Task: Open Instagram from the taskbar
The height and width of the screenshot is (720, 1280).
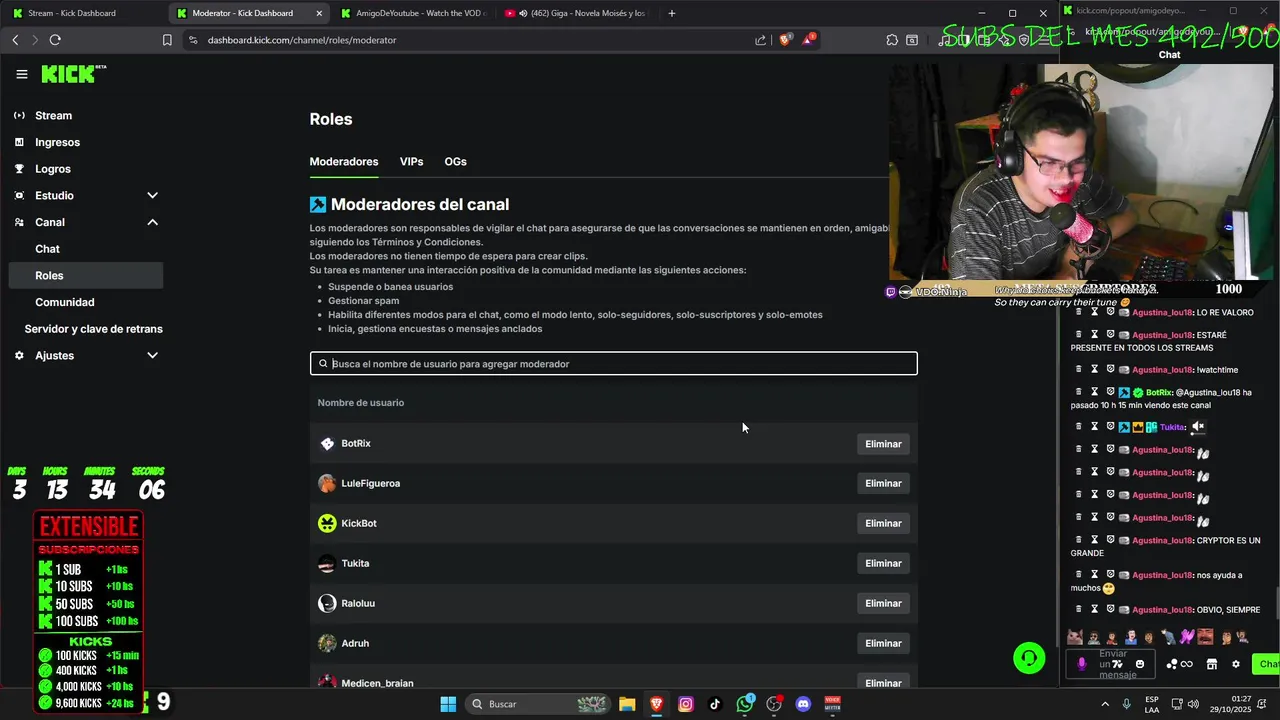Action: pyautogui.click(x=686, y=704)
